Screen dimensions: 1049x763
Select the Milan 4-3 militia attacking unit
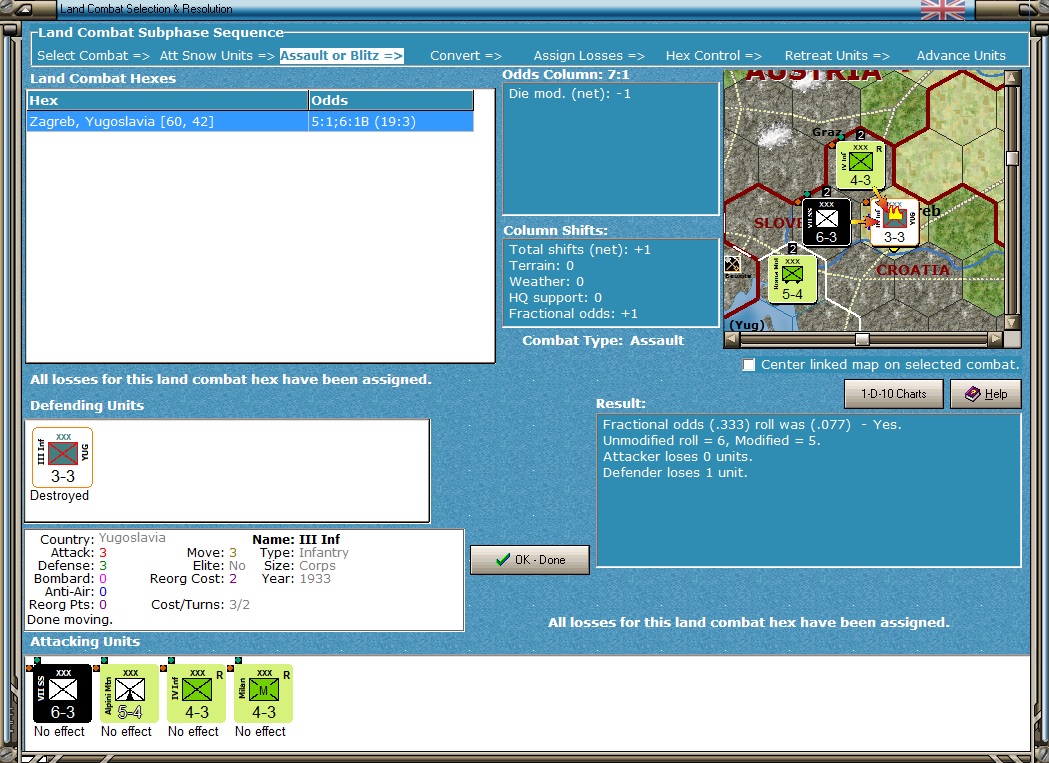click(x=263, y=693)
